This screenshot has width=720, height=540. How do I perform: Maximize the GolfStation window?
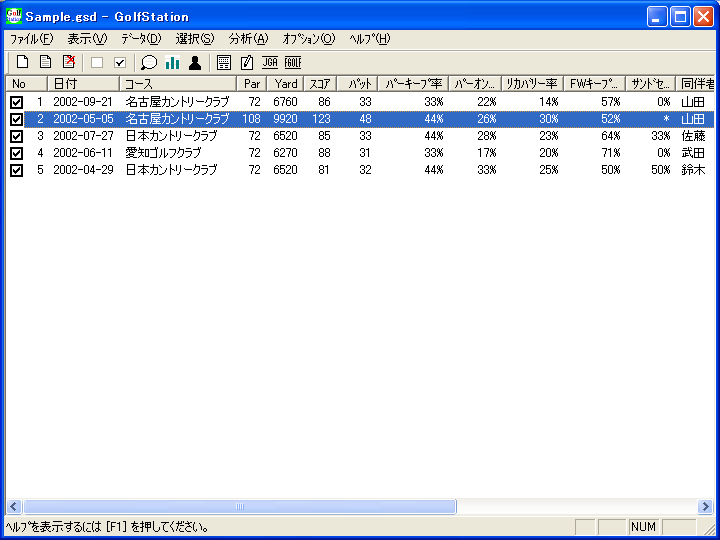(681, 17)
